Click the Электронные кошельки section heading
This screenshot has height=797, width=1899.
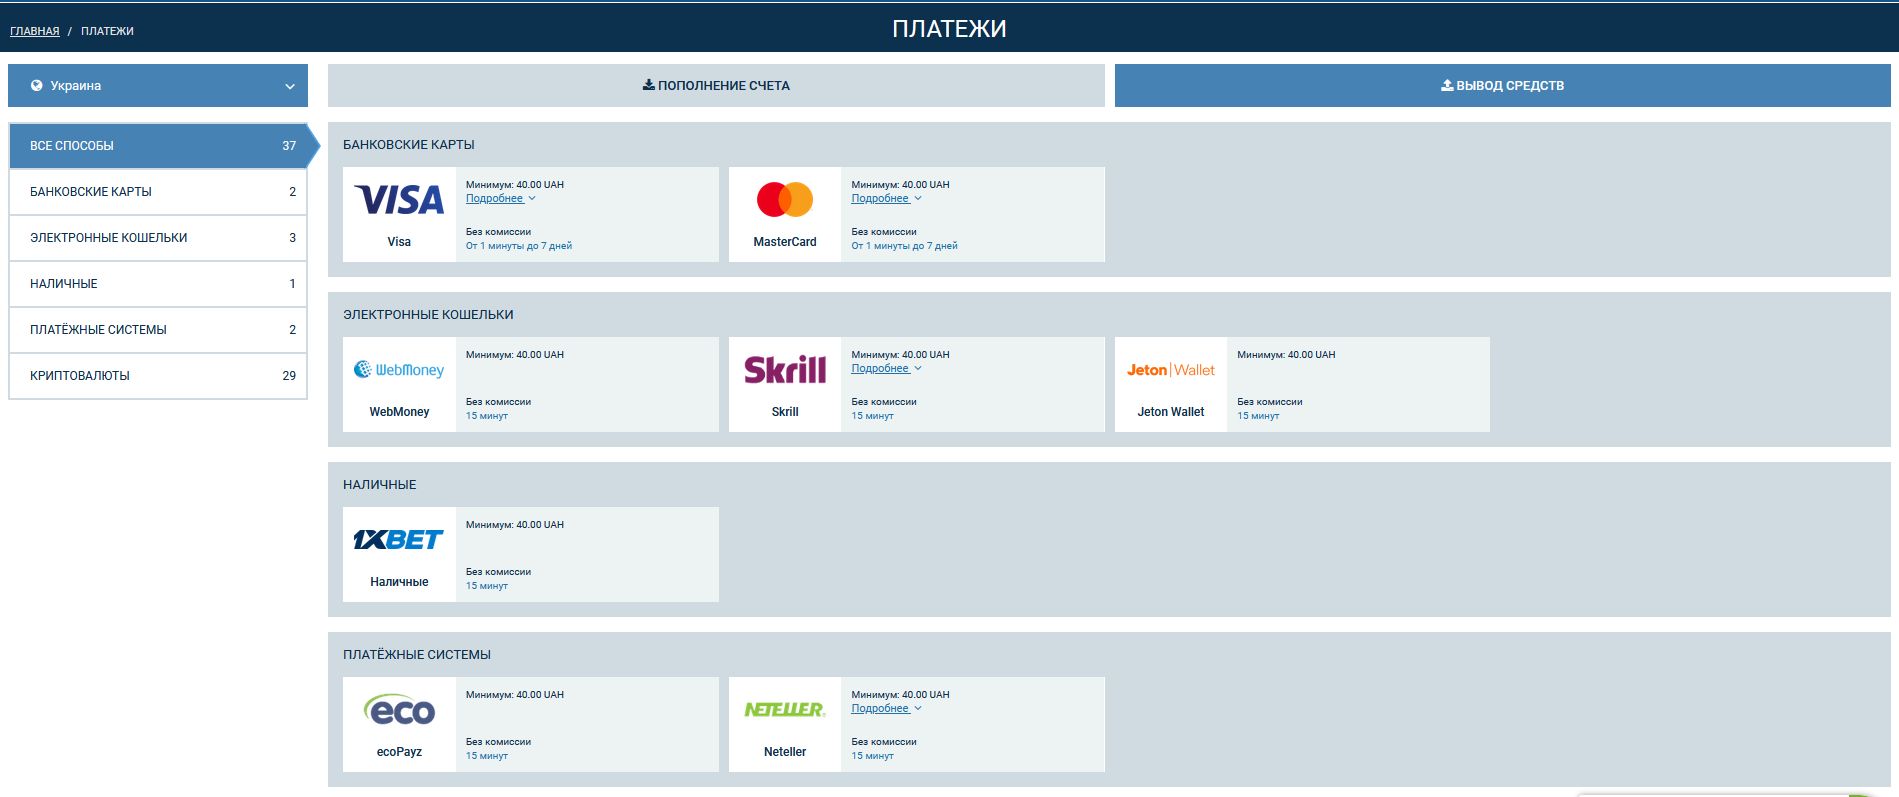(x=428, y=315)
